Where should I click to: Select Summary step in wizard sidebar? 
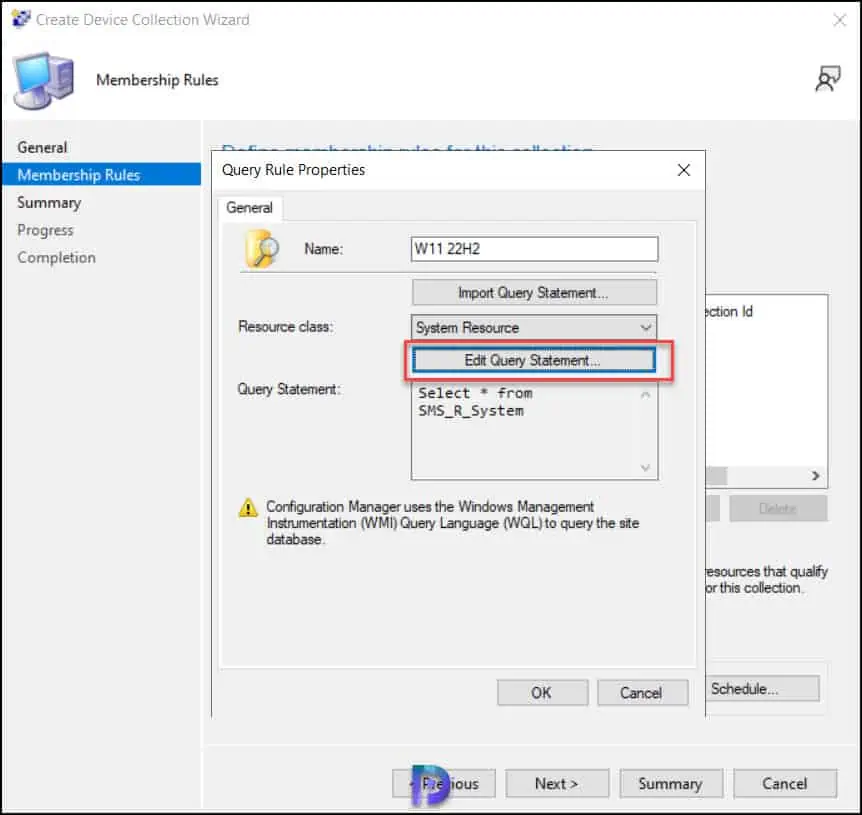(x=49, y=202)
